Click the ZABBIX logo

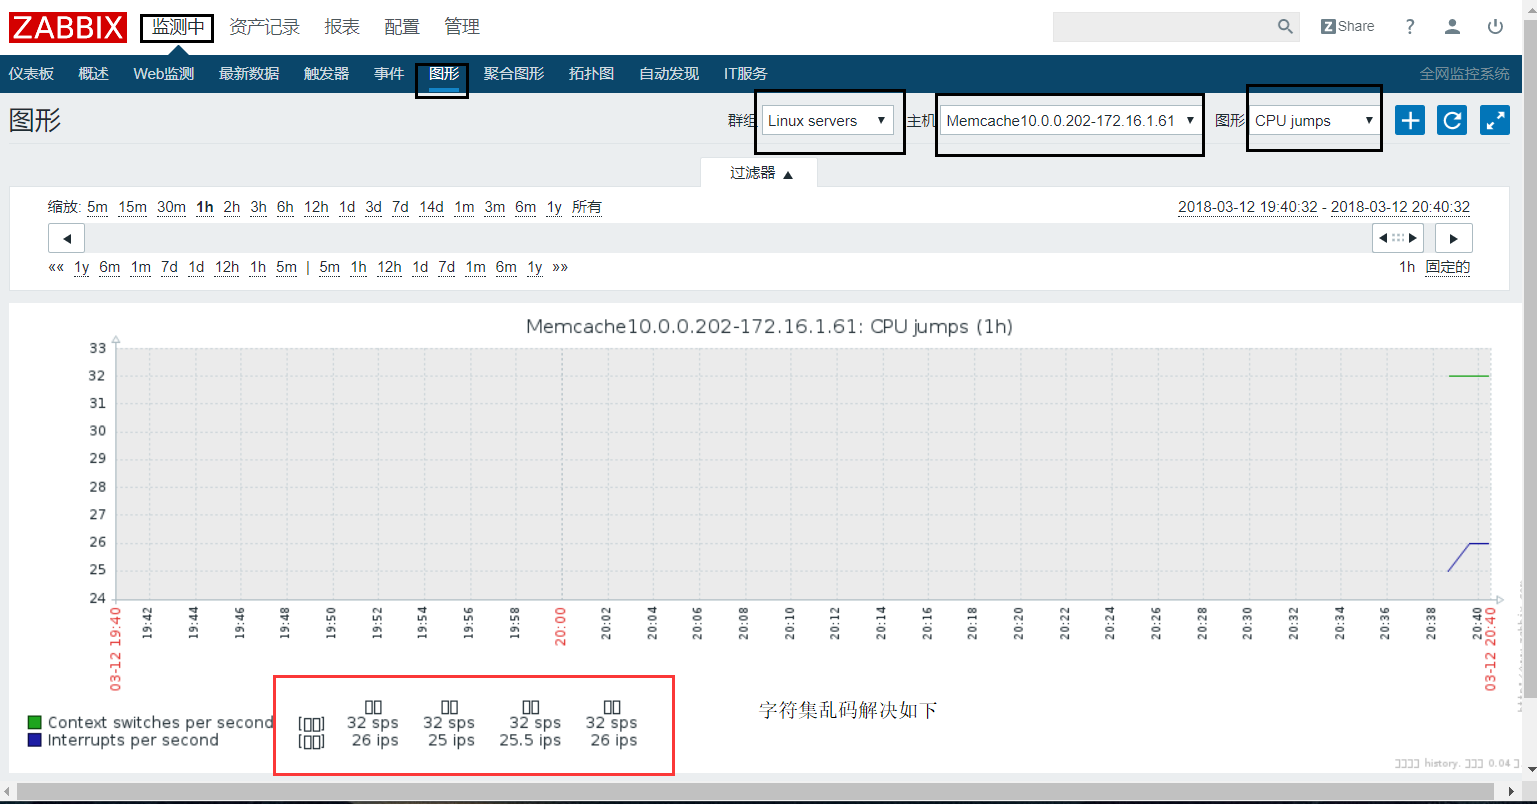[68, 27]
